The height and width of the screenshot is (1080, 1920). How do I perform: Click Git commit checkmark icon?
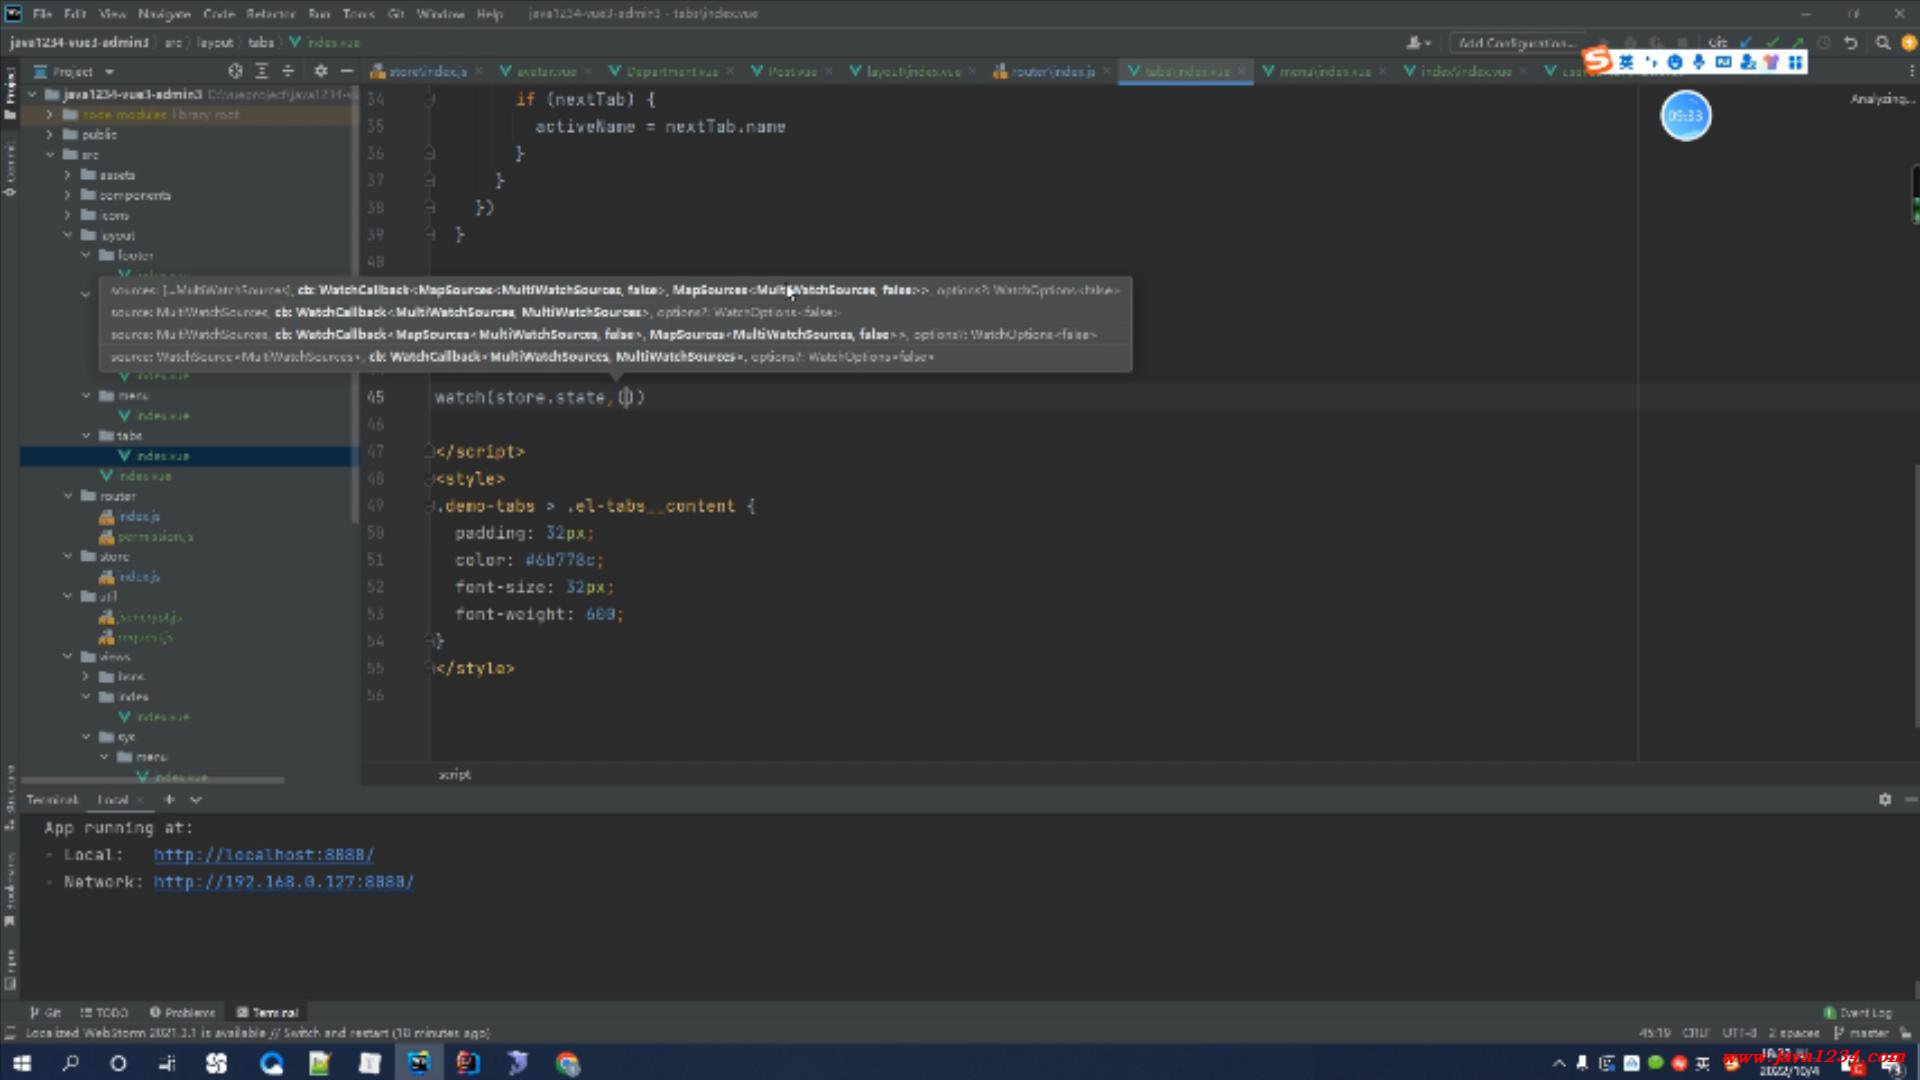point(1772,43)
